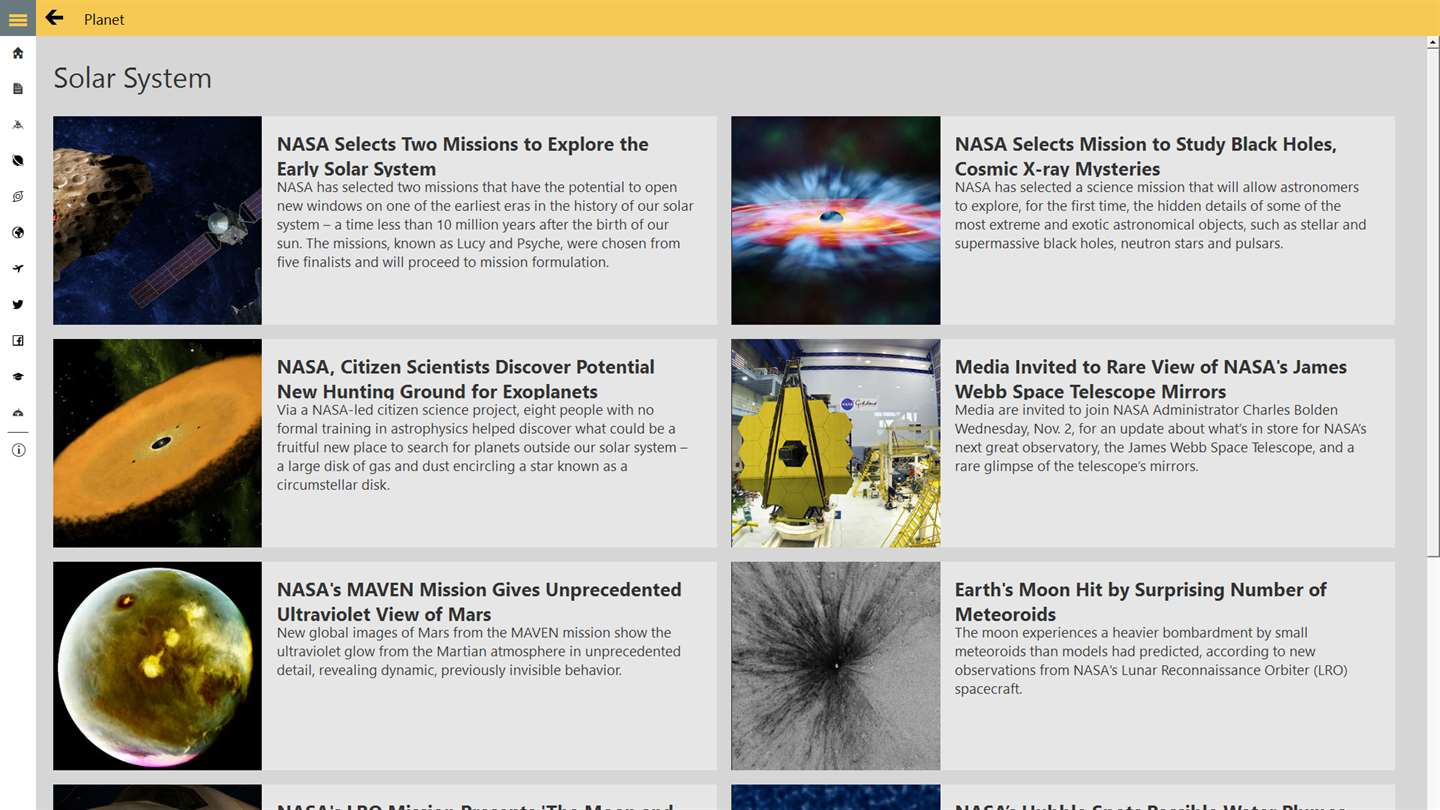Select the airplane icon in sidebar
The height and width of the screenshot is (810, 1440).
click(x=18, y=269)
